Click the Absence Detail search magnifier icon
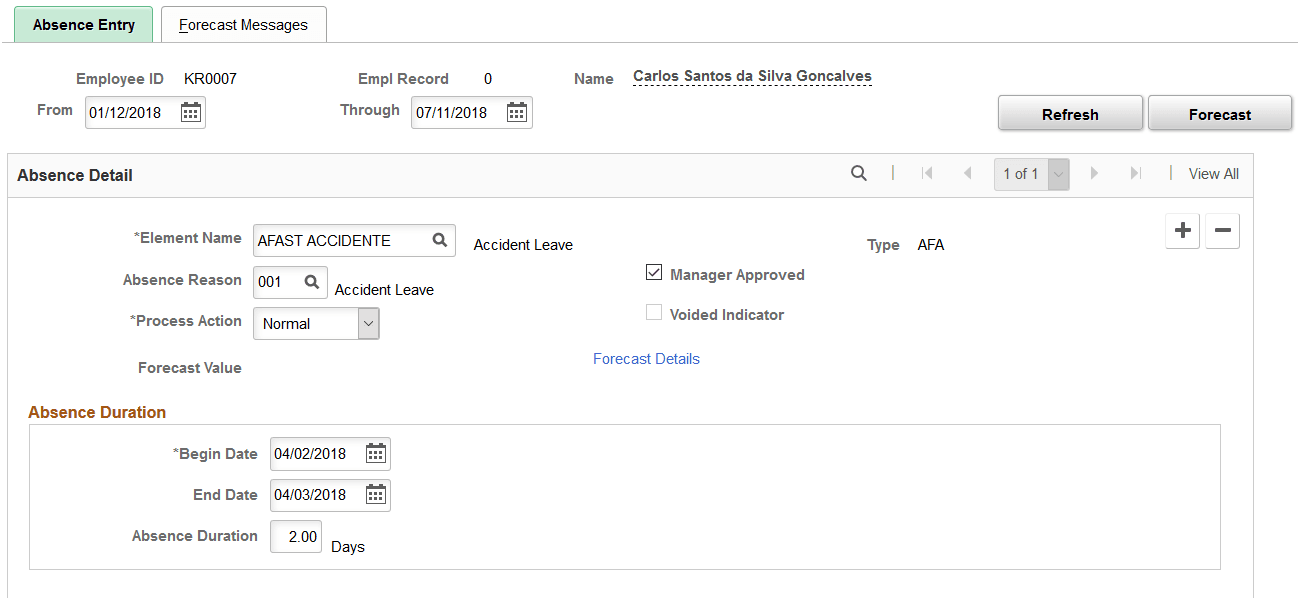The image size is (1298, 598). [858, 173]
